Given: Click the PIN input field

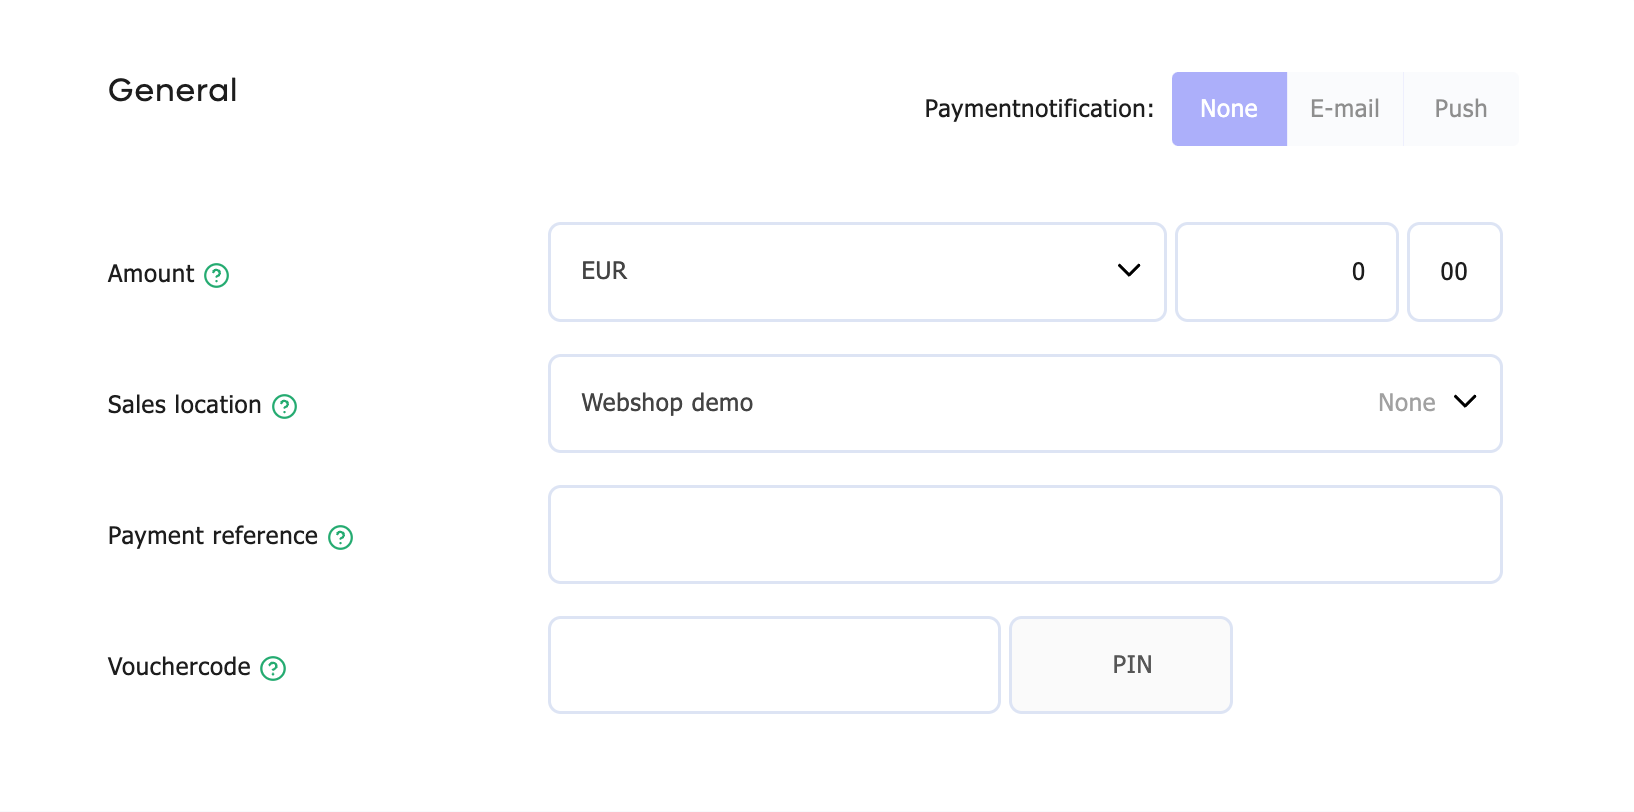Looking at the screenshot, I should [1121, 665].
